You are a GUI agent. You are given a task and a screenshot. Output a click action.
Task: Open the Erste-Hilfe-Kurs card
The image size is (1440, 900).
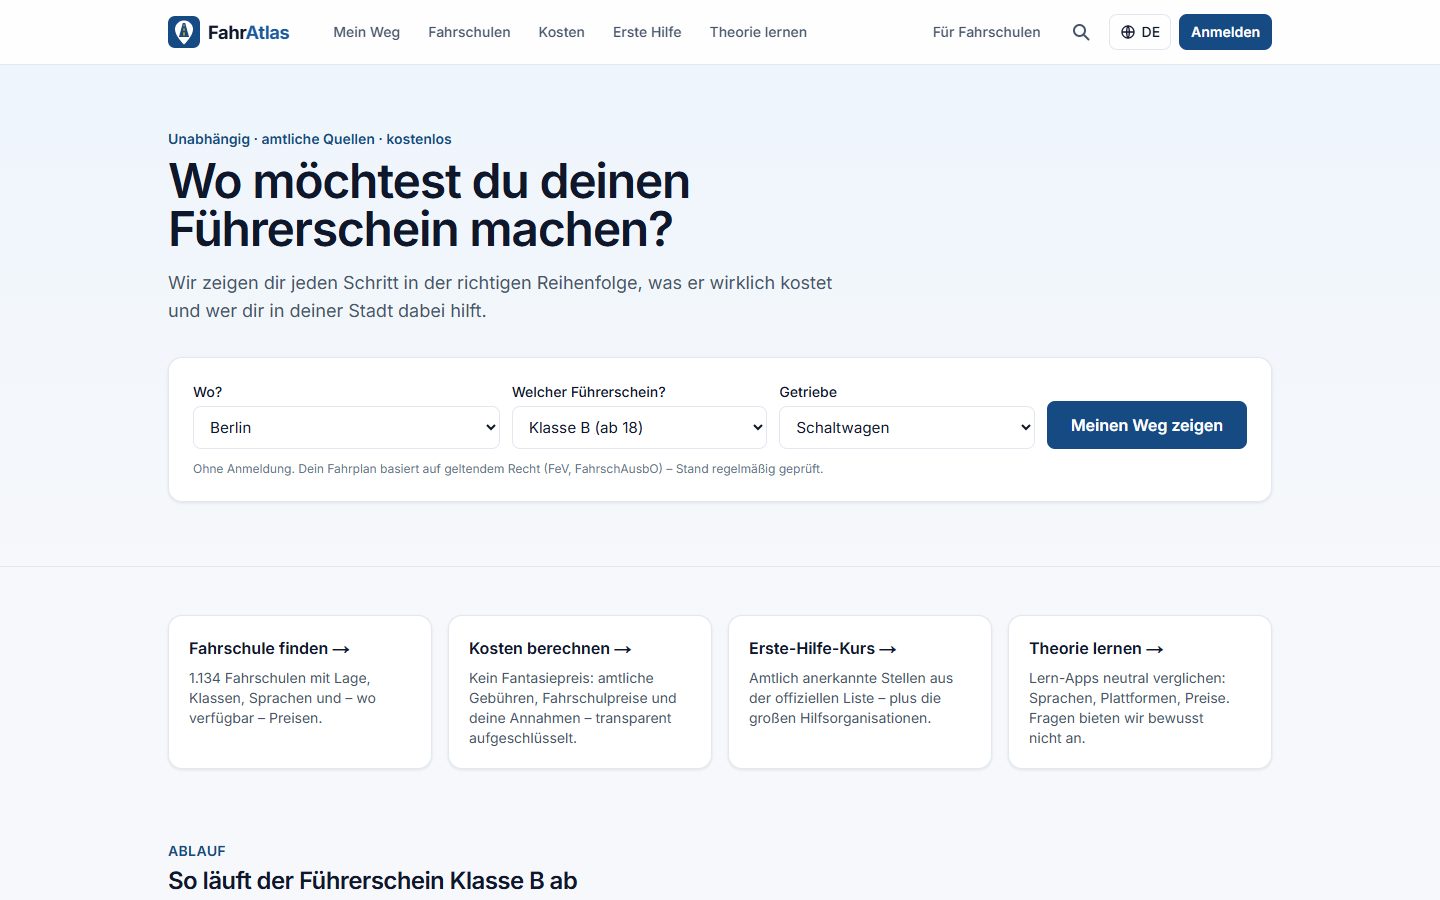tap(860, 692)
